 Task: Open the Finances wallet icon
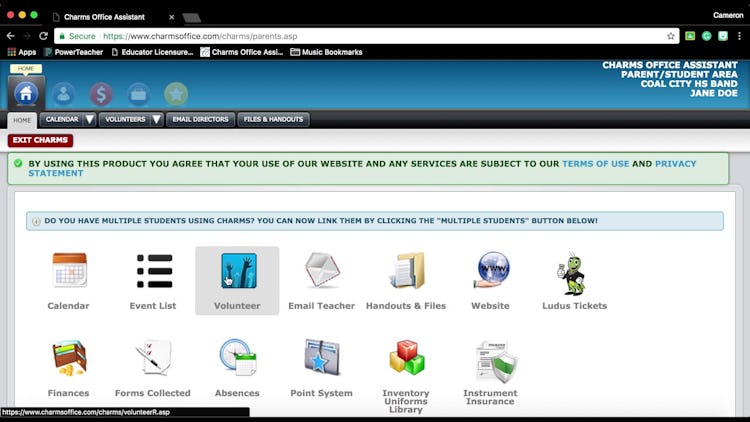tap(69, 358)
